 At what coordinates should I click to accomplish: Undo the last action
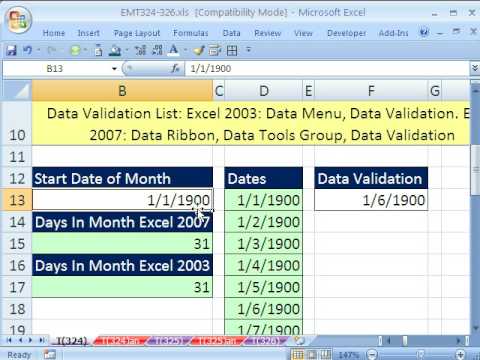click(x=27, y=50)
